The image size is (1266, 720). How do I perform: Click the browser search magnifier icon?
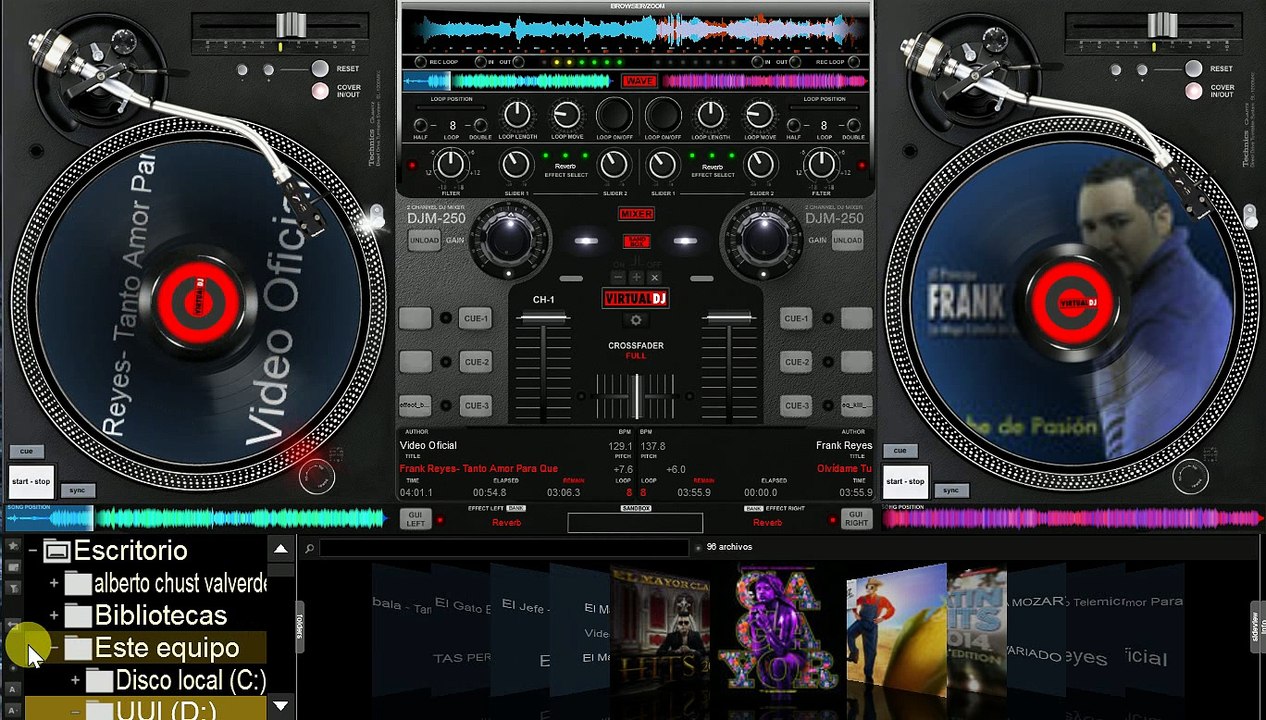[310, 548]
